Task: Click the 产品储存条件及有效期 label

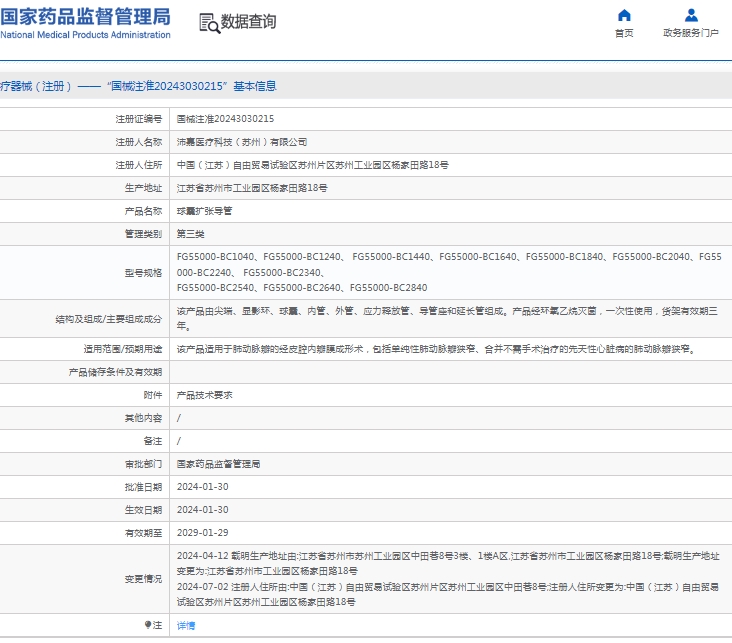Action: pyautogui.click(x=115, y=372)
